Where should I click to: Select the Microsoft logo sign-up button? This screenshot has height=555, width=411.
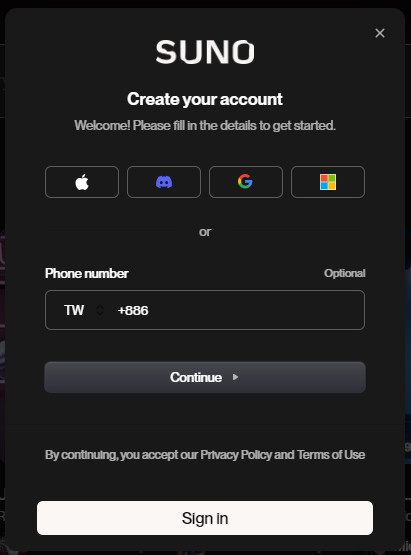(328, 182)
